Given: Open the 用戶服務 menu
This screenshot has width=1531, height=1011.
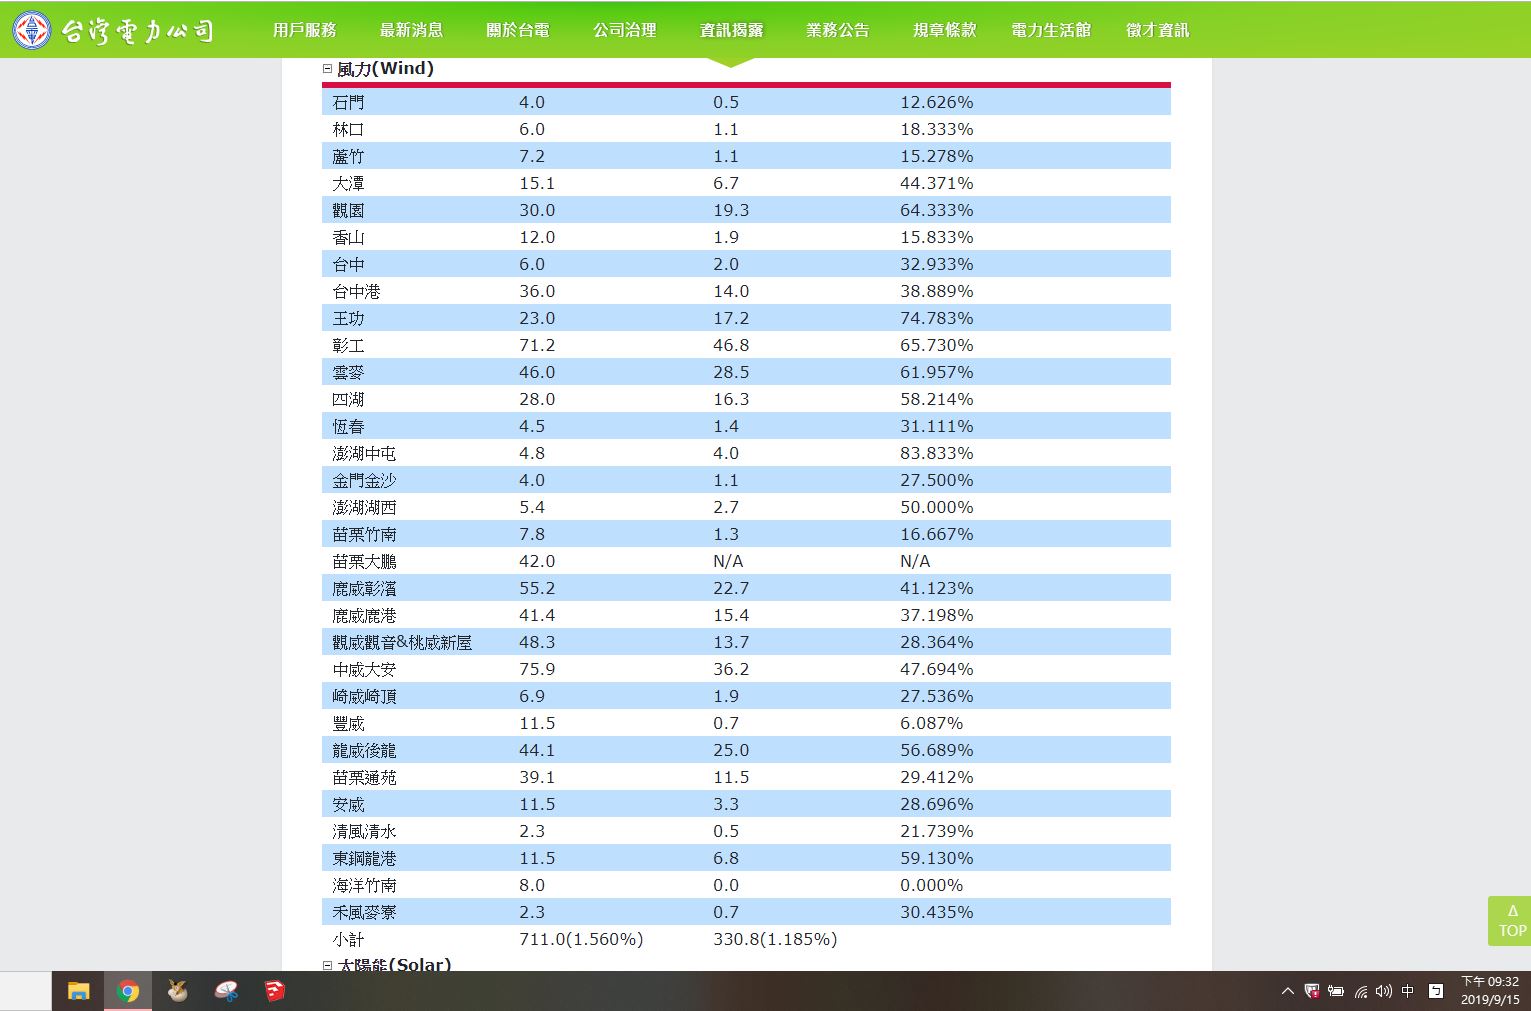Looking at the screenshot, I should tap(305, 30).
